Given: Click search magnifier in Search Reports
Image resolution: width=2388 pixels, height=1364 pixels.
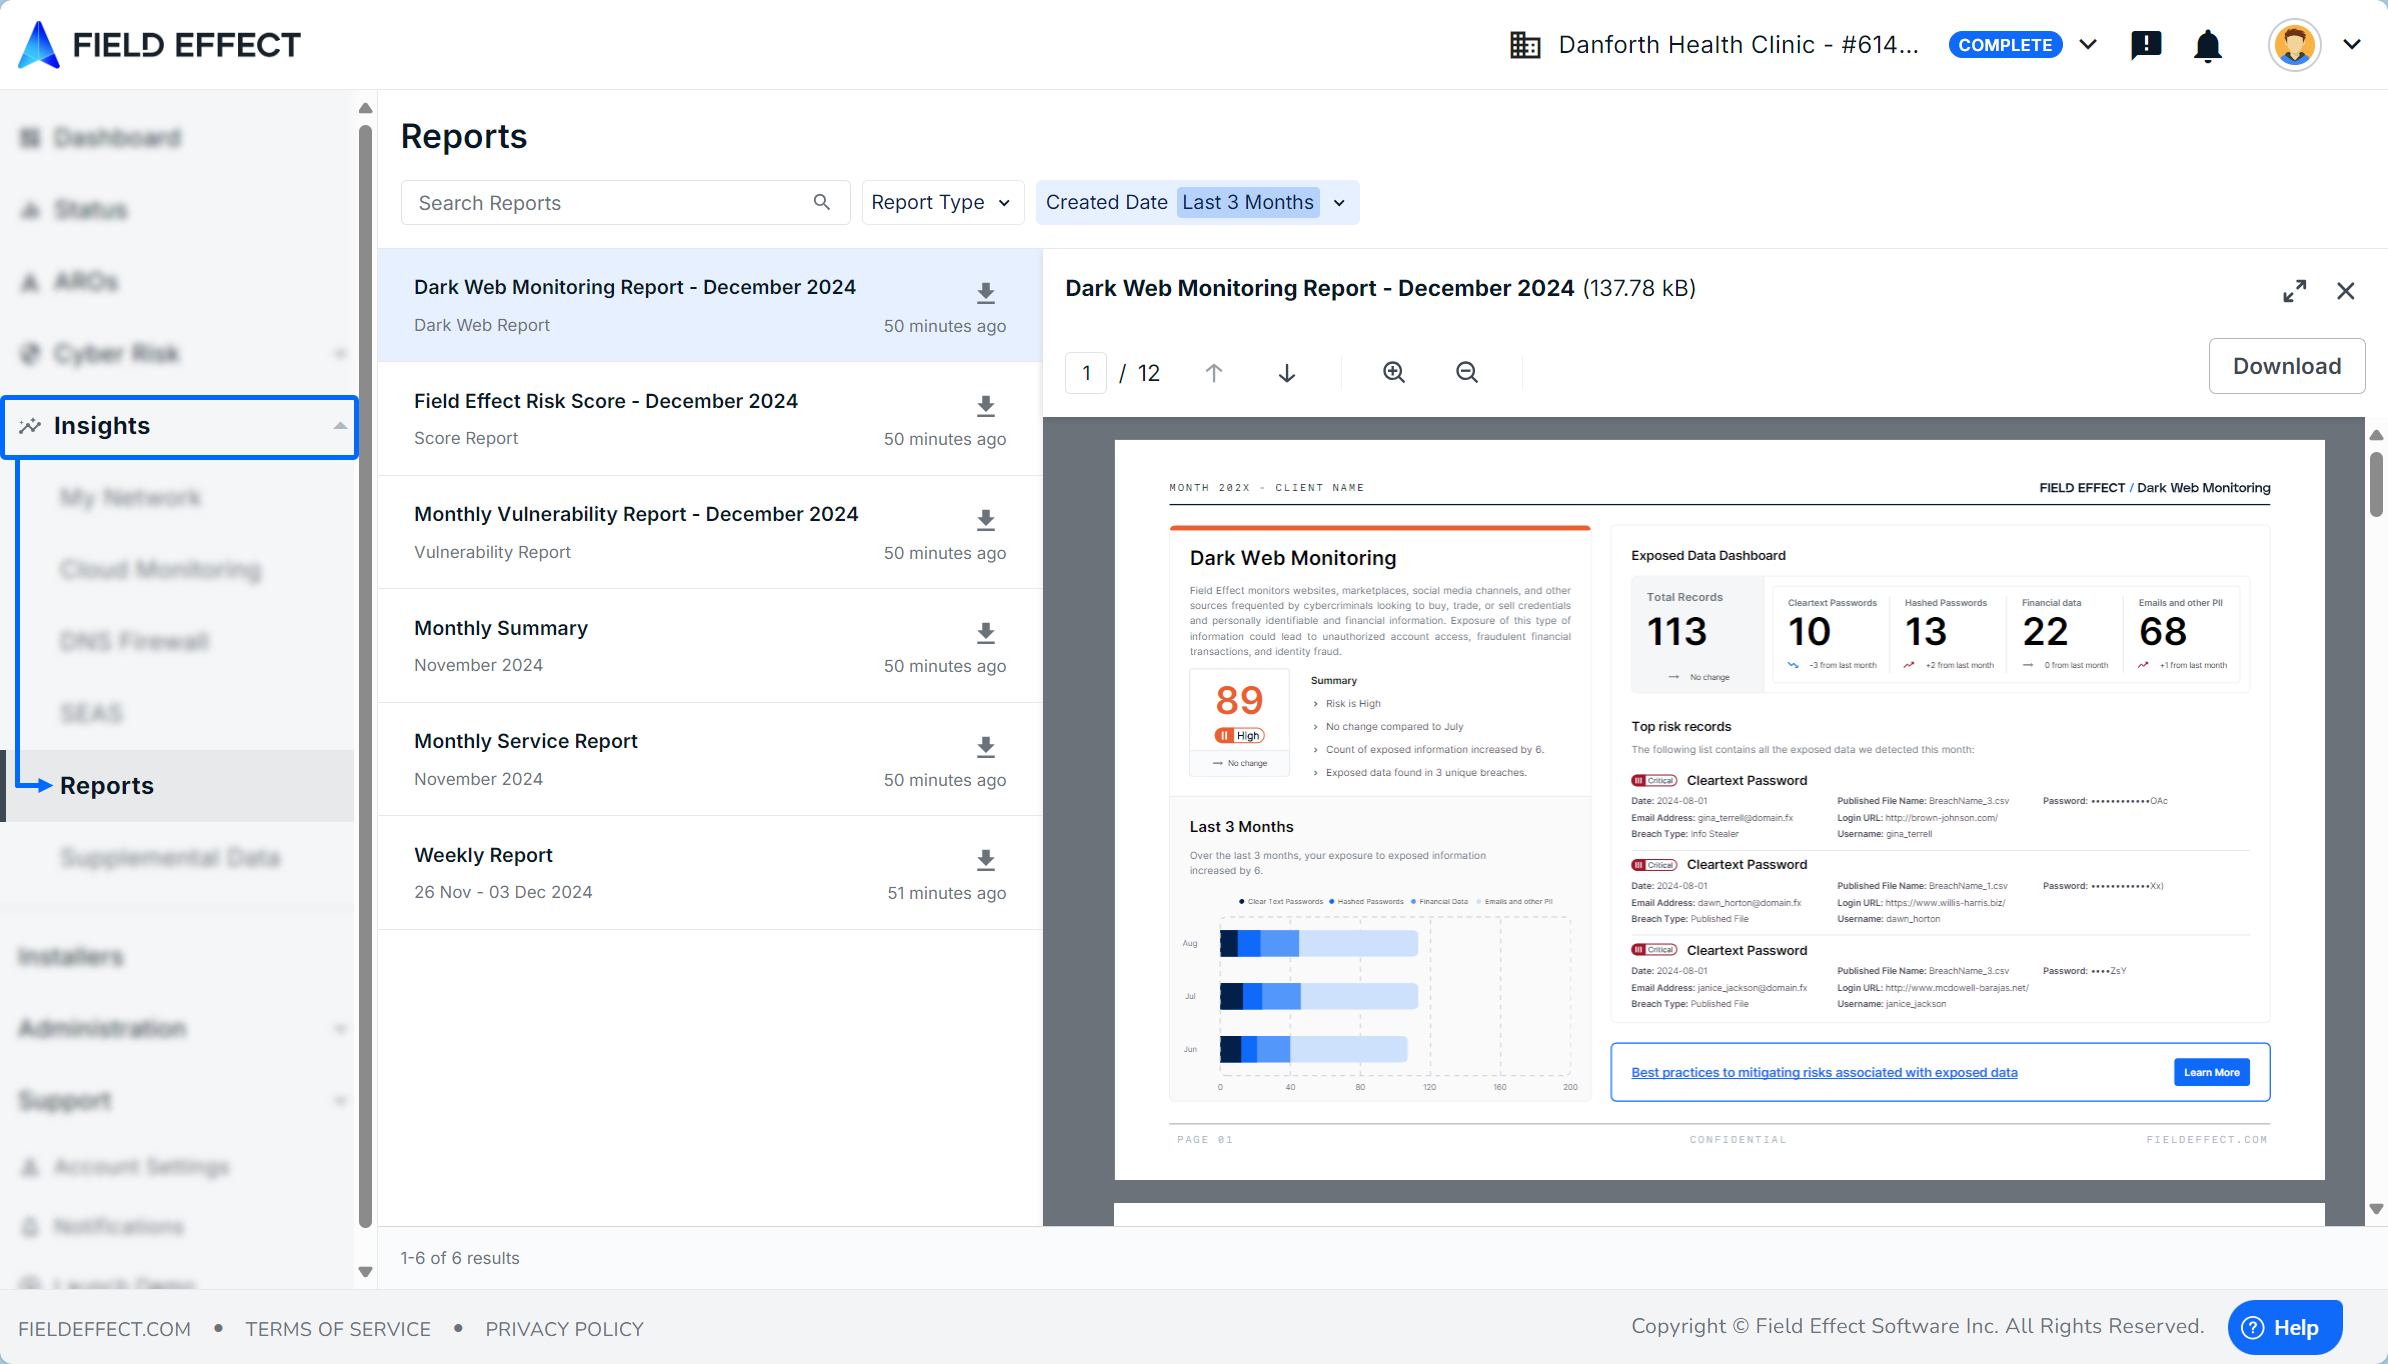Looking at the screenshot, I should (x=821, y=203).
